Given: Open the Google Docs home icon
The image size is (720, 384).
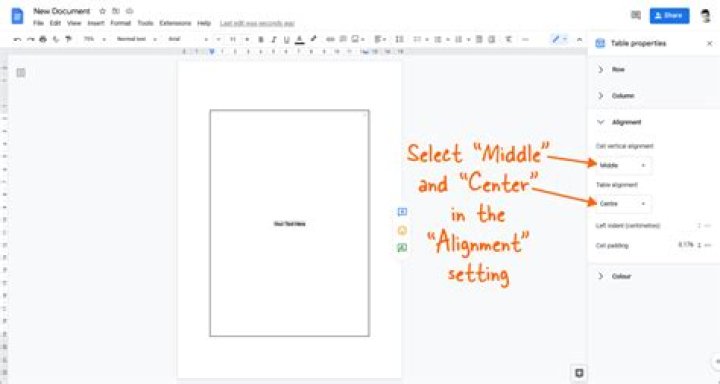Looking at the screenshot, I should 17,16.
